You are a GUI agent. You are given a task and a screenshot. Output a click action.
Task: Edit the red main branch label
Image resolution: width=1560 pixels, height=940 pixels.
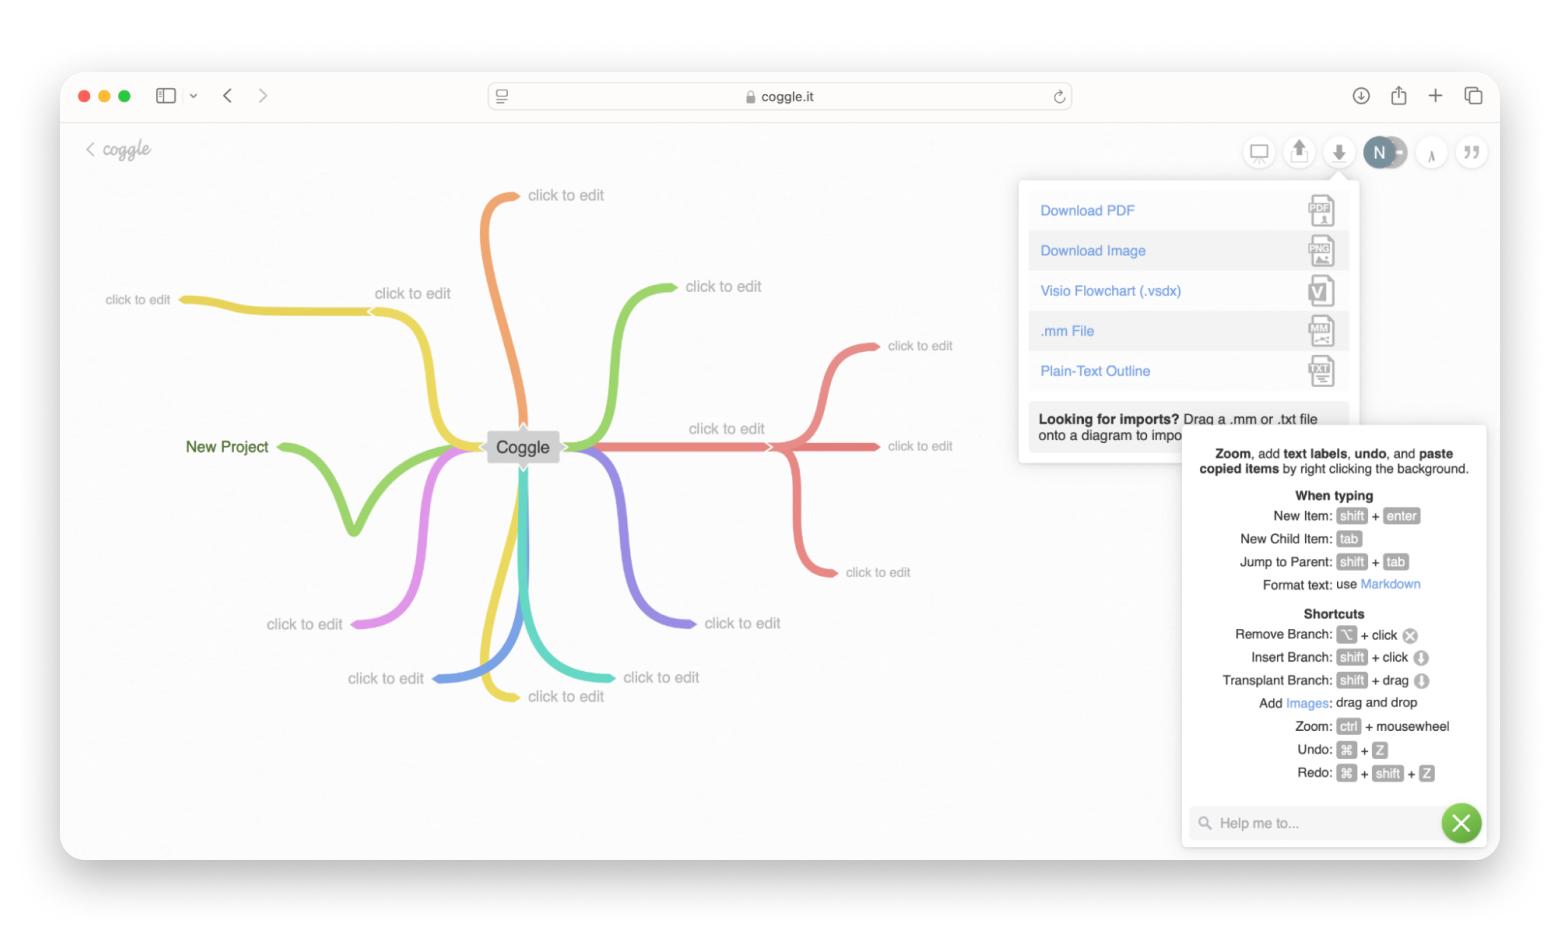coord(726,429)
